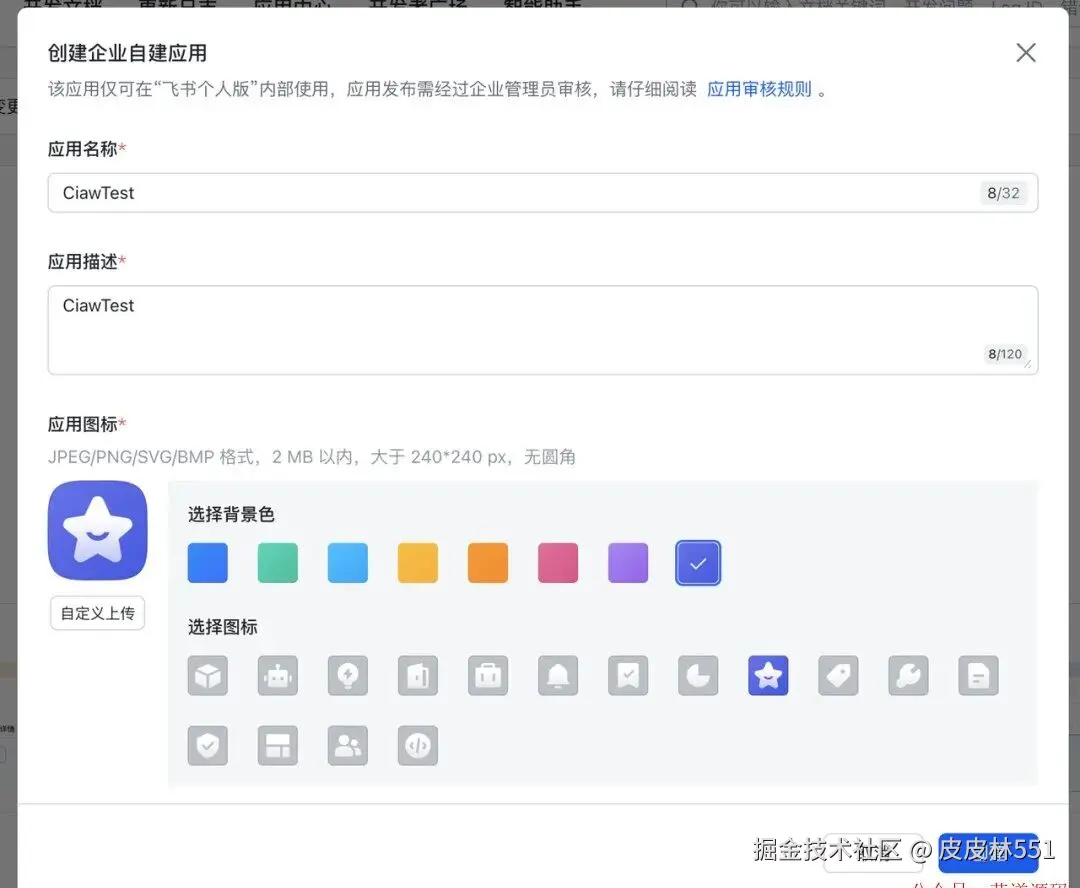Select the people group icon
This screenshot has height=888, width=1080.
click(348, 745)
